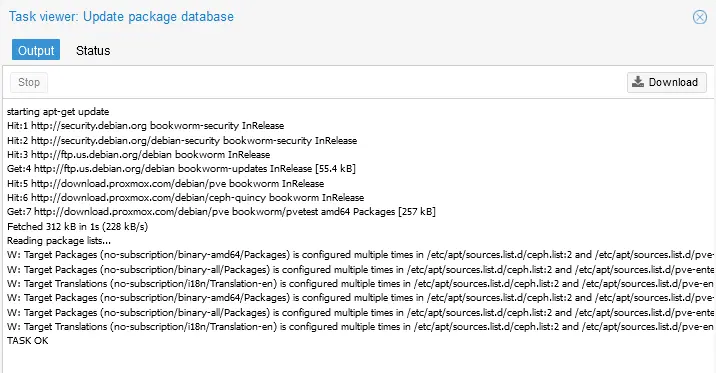
Task: Click the disabled Stop button
Action: tap(29, 83)
